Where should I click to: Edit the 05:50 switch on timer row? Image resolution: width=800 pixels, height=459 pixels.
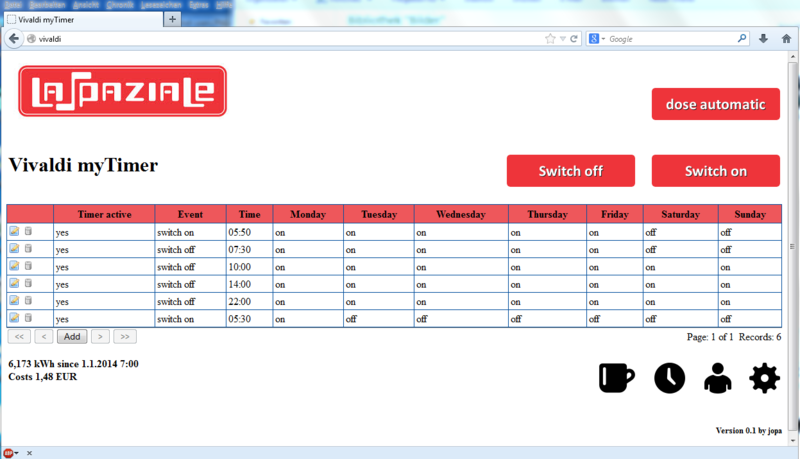tap(14, 231)
